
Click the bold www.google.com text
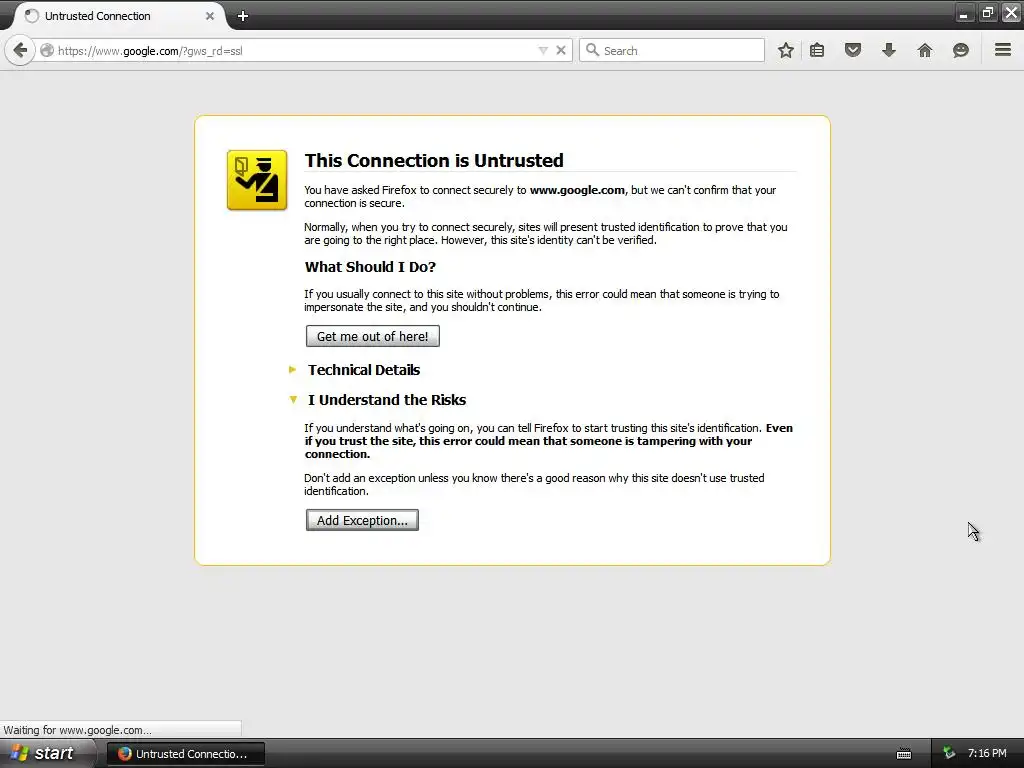(577, 190)
